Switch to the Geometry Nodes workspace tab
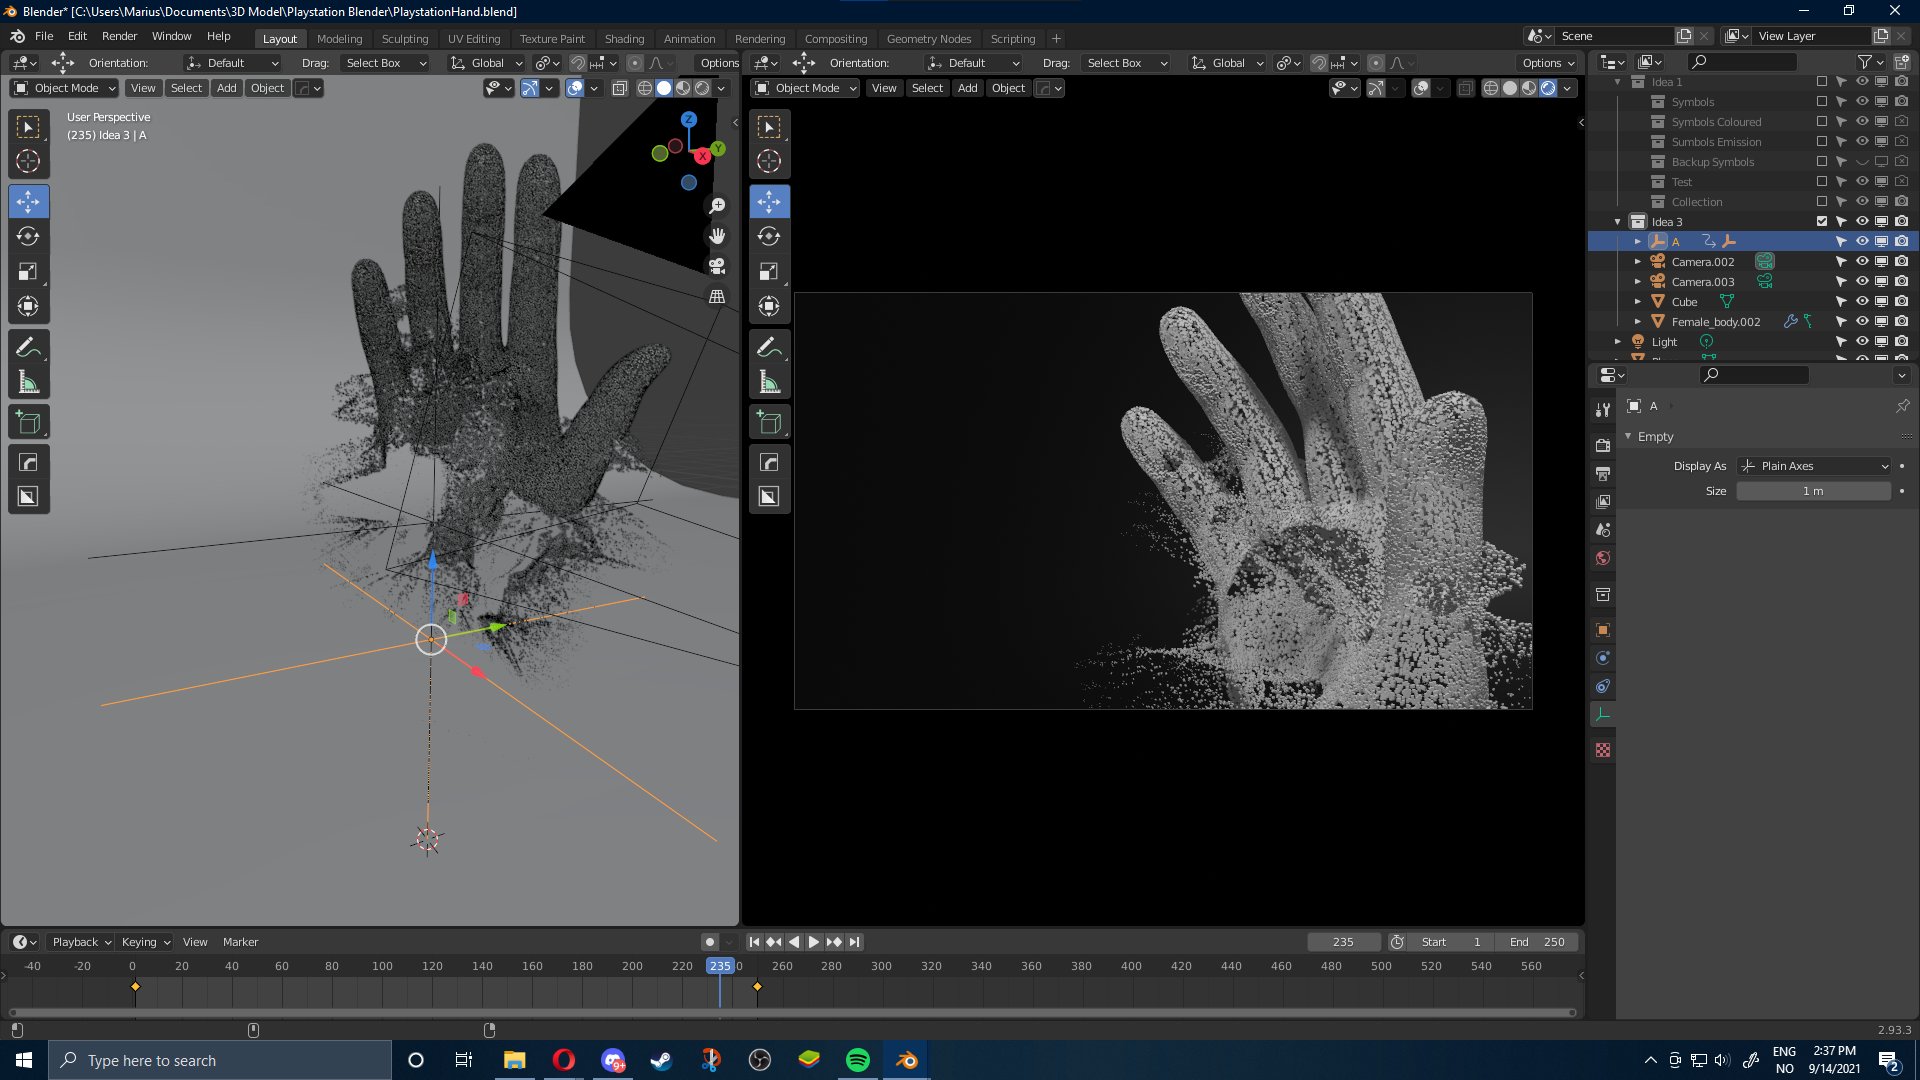The height and width of the screenshot is (1080, 1920). coord(929,39)
